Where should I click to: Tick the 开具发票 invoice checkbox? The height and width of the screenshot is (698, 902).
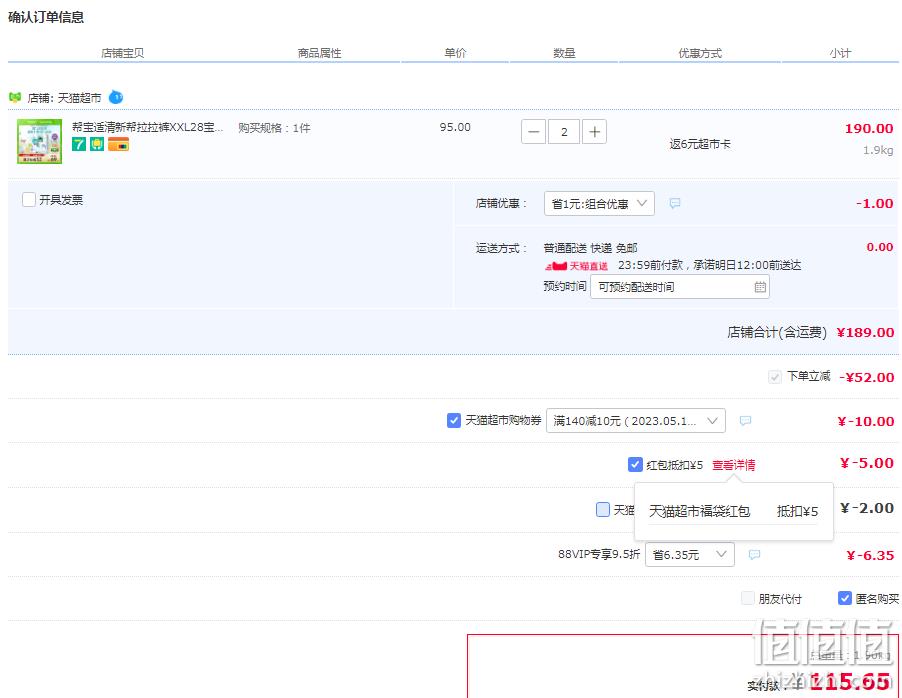coord(29,200)
